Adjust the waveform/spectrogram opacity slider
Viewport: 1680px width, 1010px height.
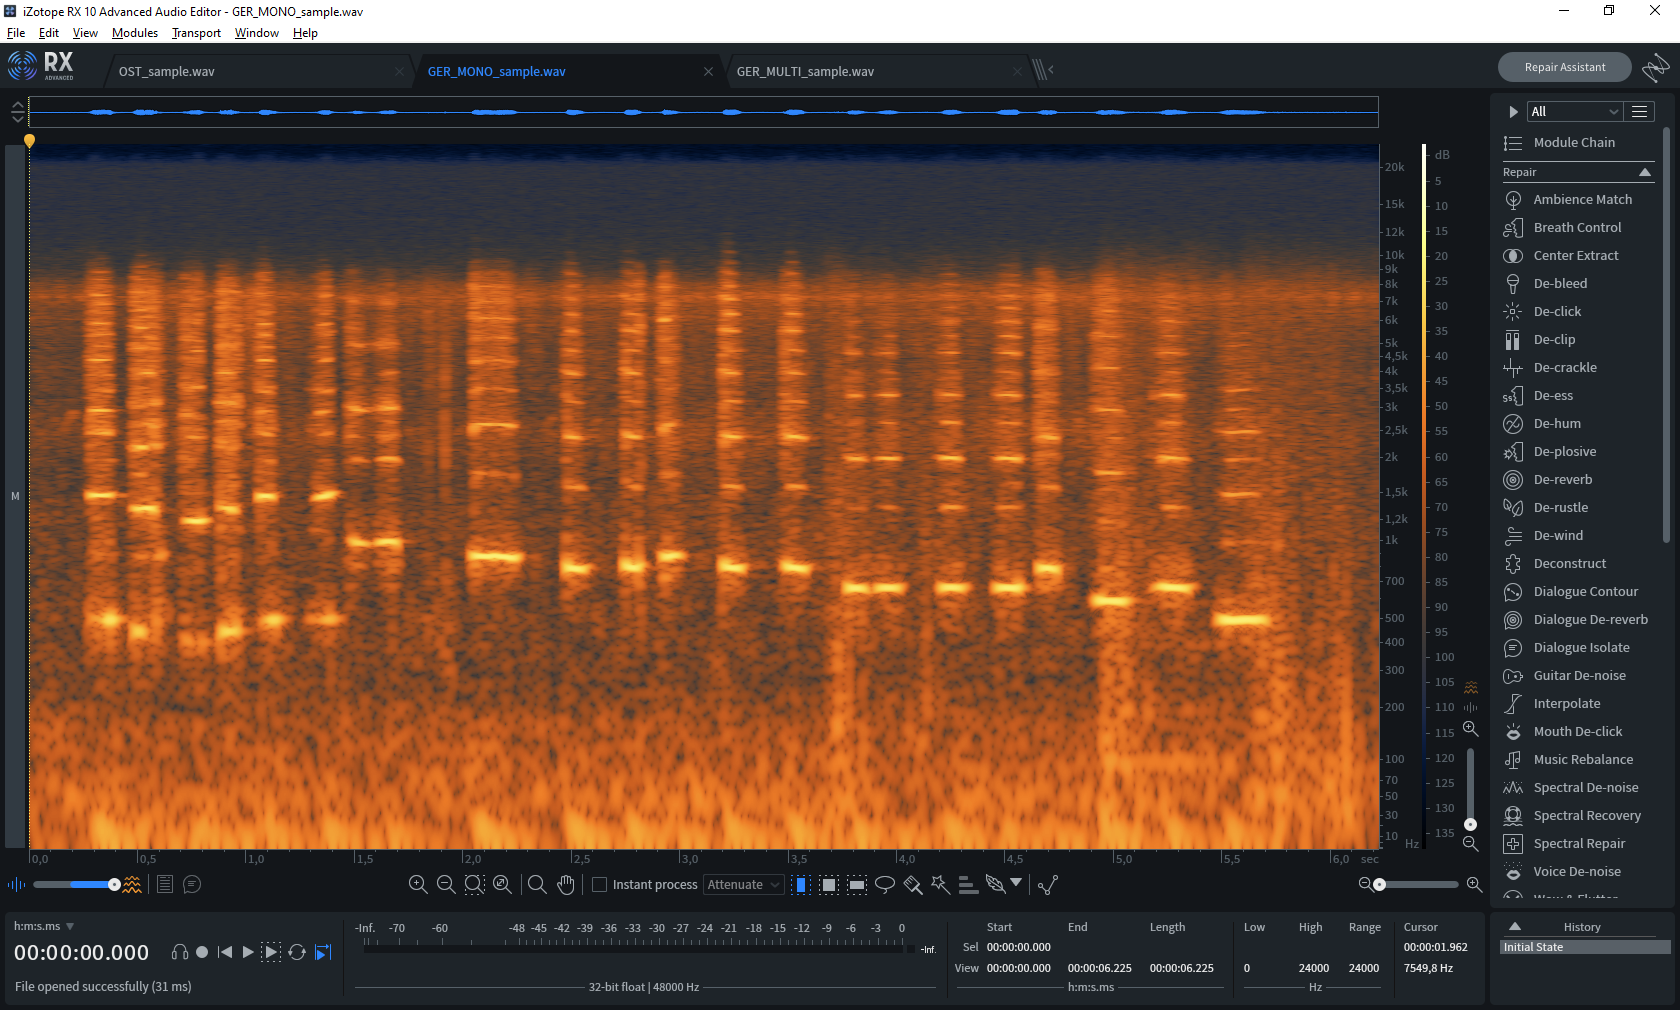pyautogui.click(x=75, y=885)
